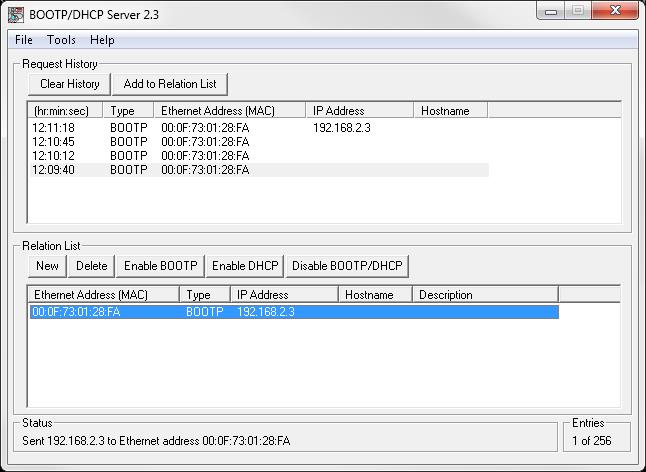Click the 1 of 256 entries counter

(592, 441)
